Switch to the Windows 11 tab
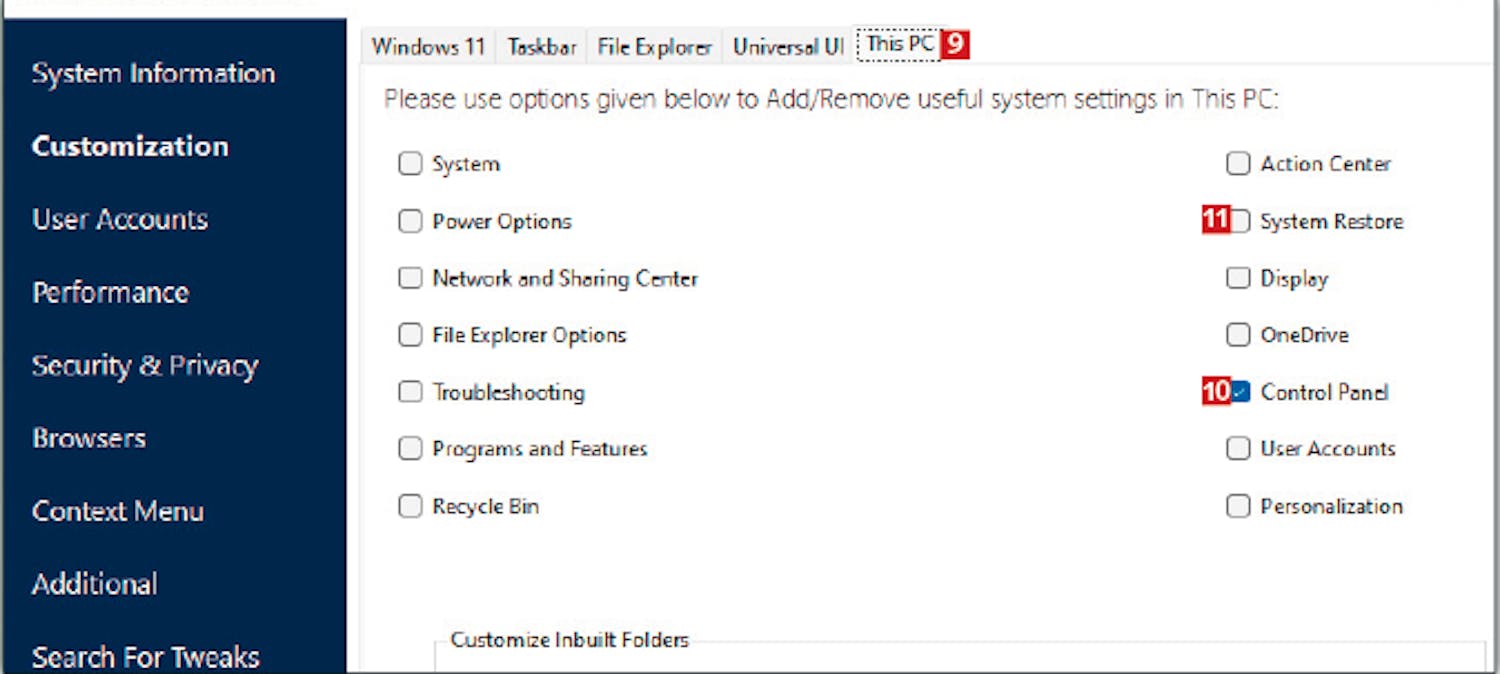Image resolution: width=1500 pixels, height=674 pixels. coord(427,47)
